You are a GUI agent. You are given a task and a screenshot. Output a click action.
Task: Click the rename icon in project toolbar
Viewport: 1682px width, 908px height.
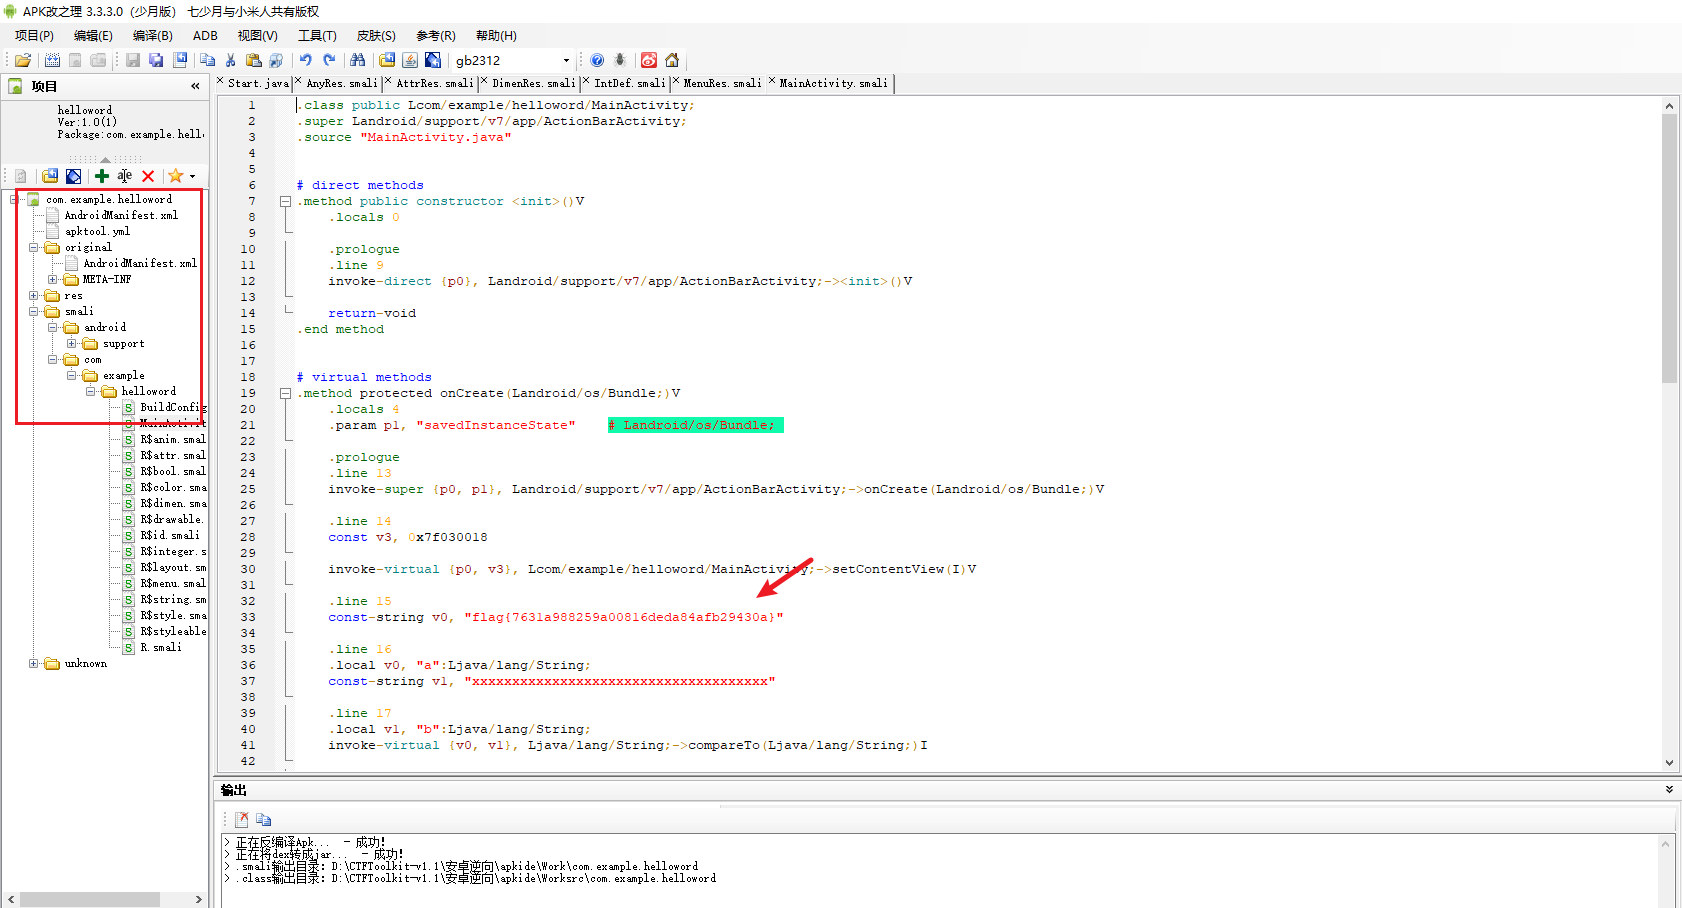(124, 176)
